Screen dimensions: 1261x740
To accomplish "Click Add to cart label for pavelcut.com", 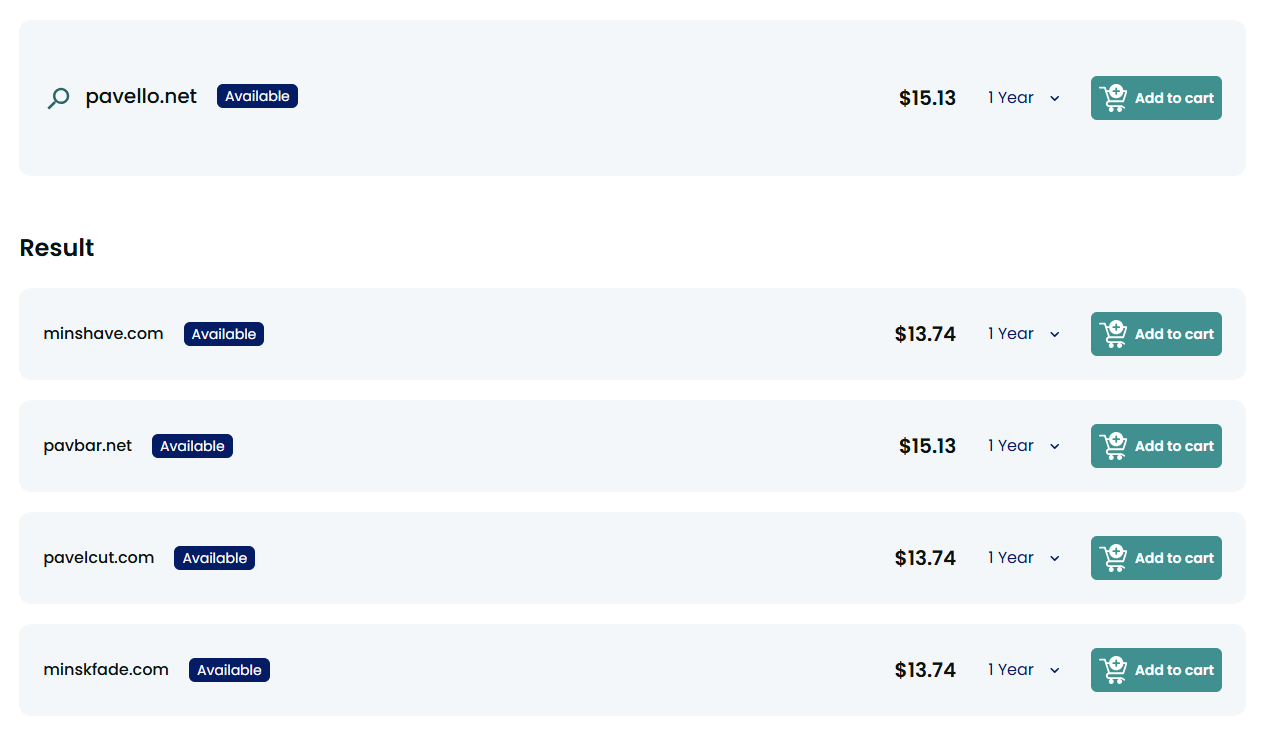I will (x=1174, y=558).
